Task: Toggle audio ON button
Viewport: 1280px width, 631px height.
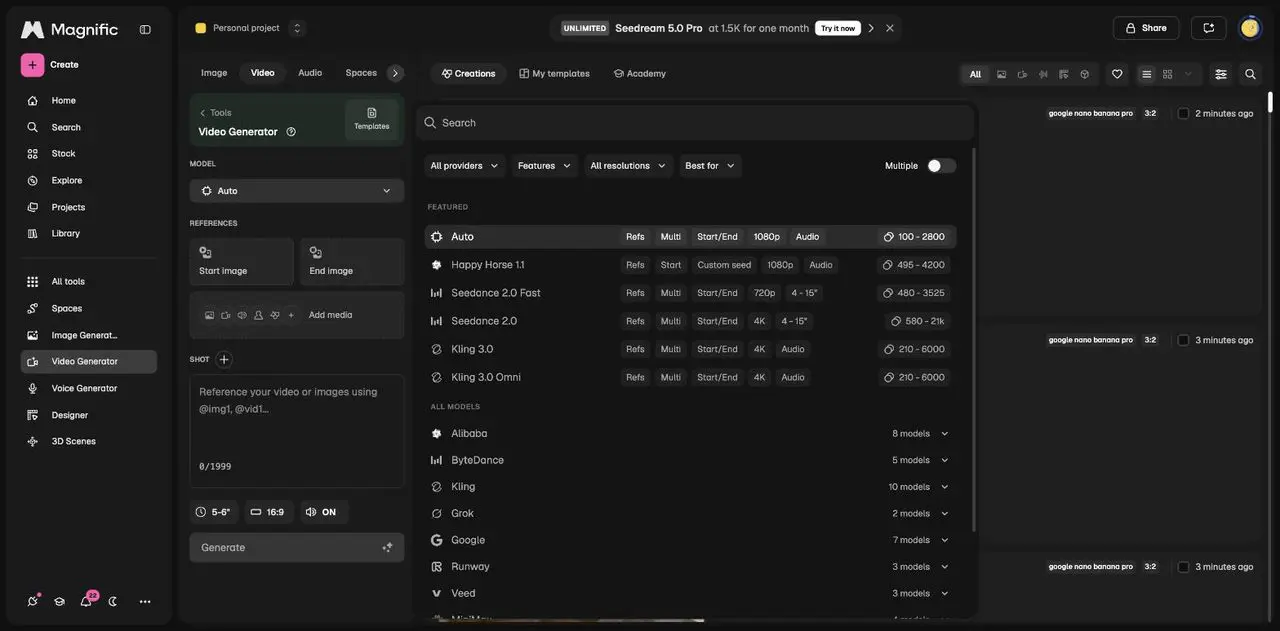Action: (323, 512)
